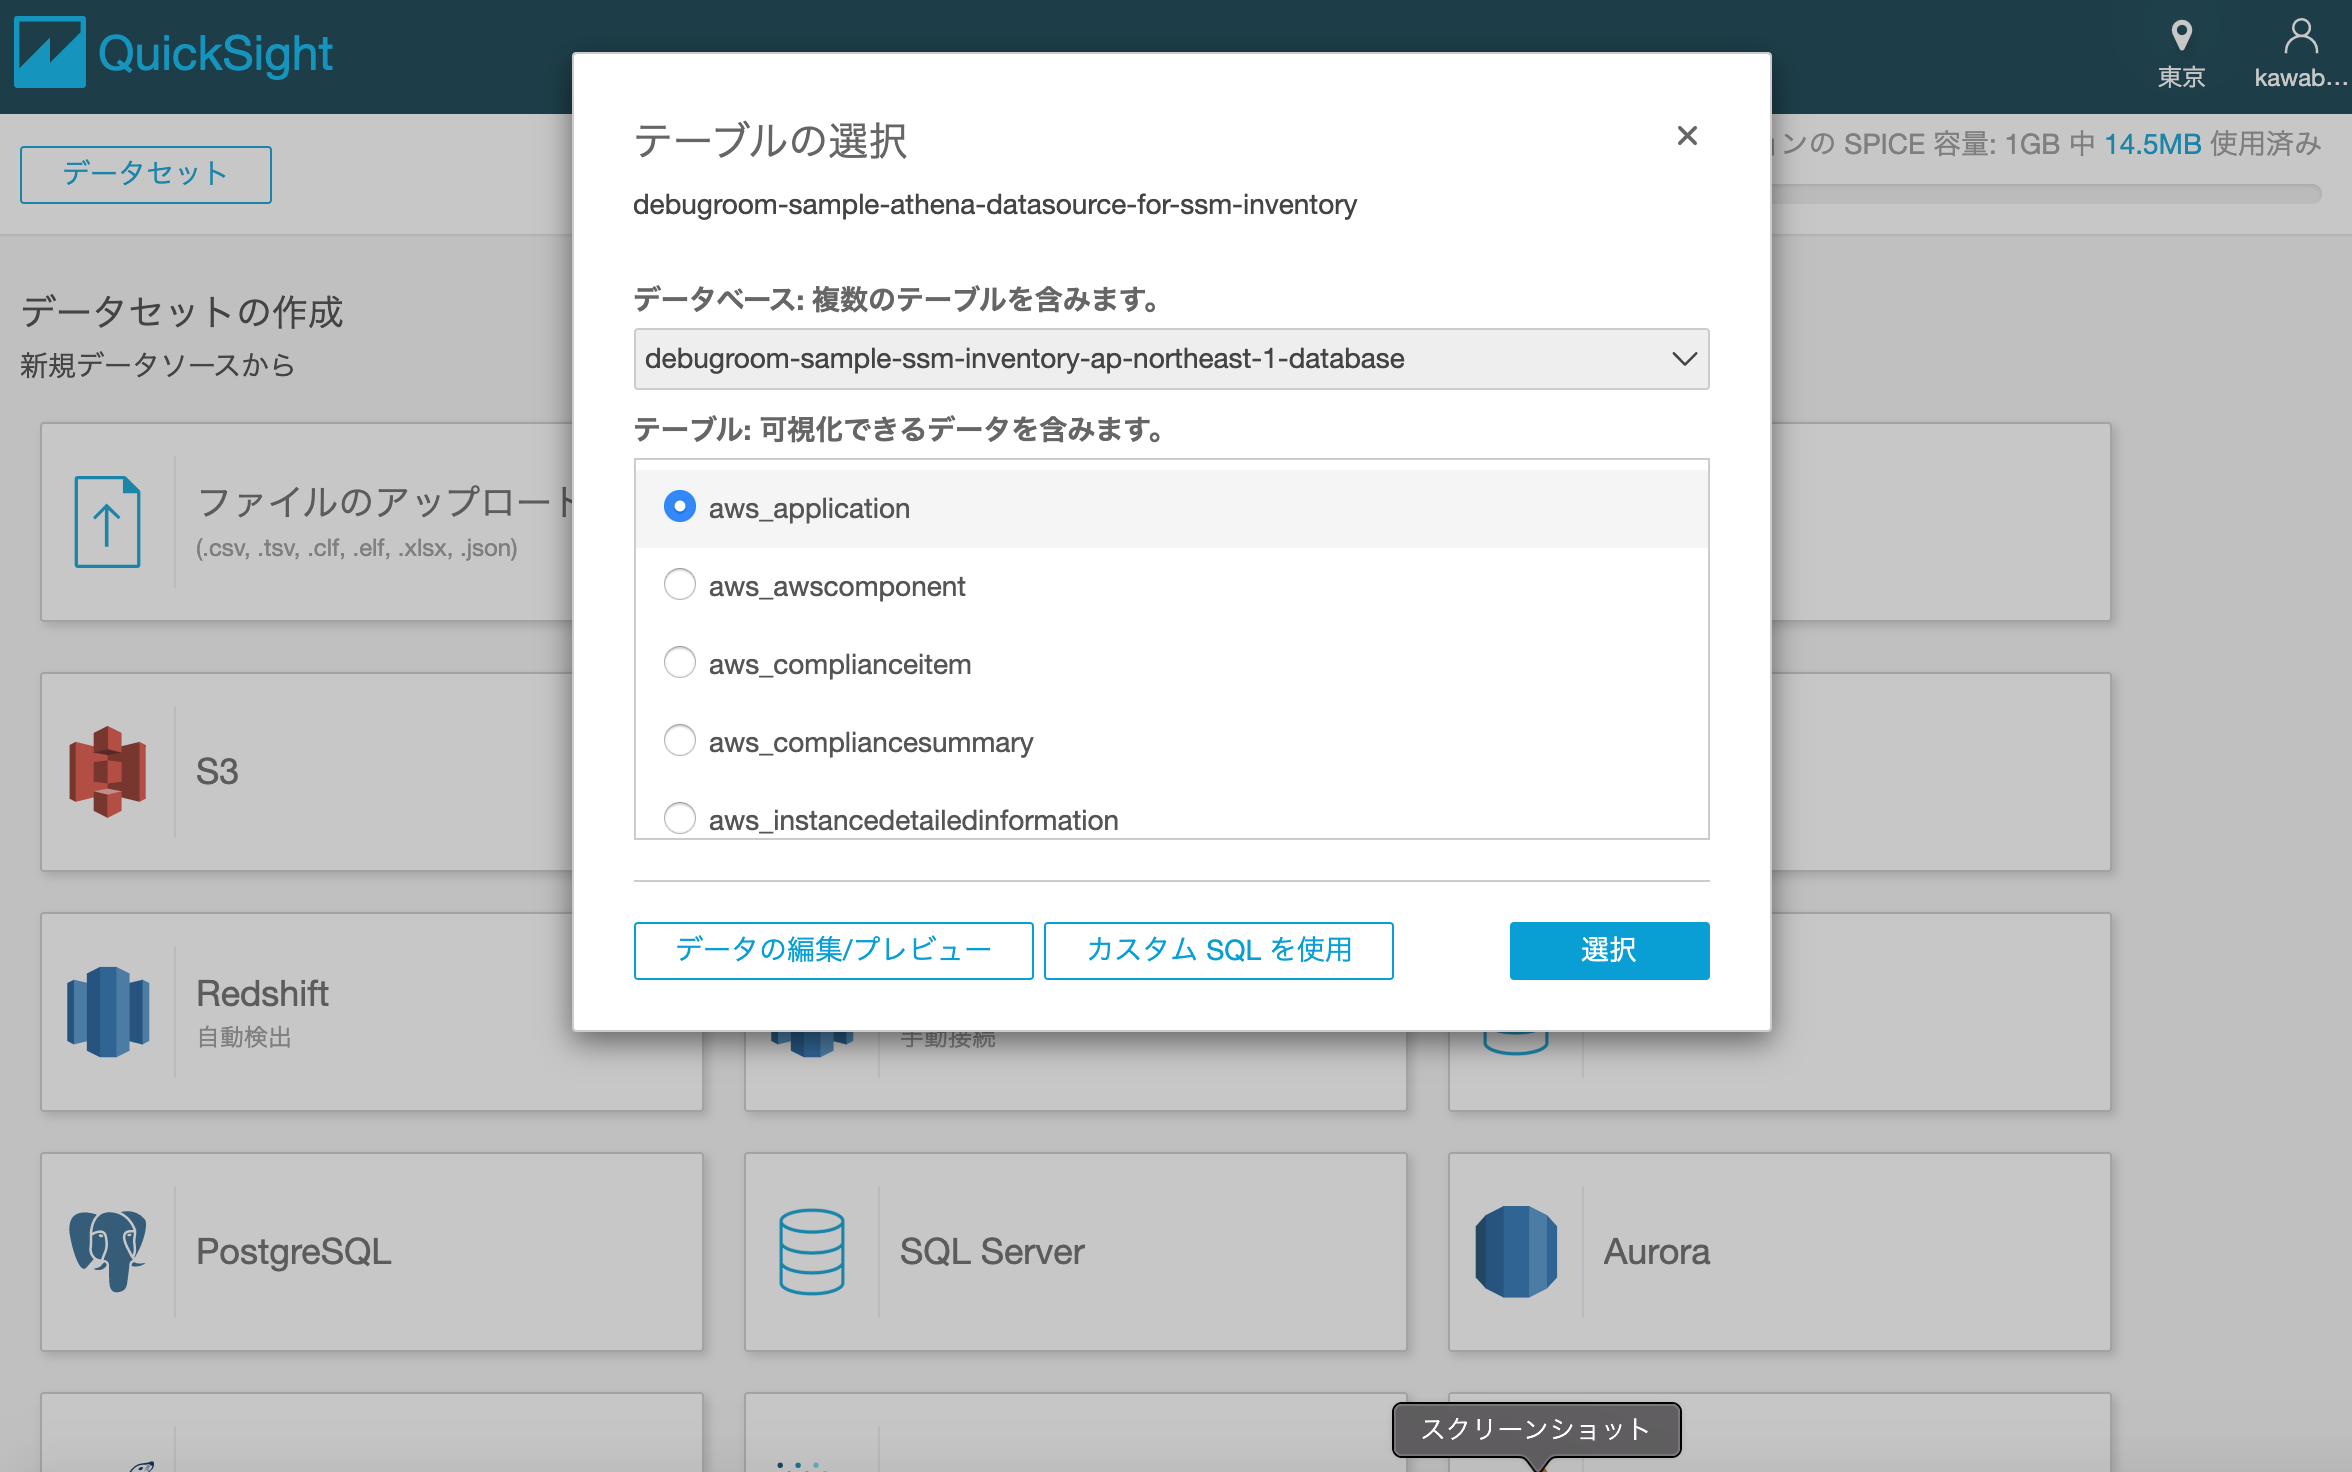
Task: Click the データセット button
Action: (x=146, y=174)
